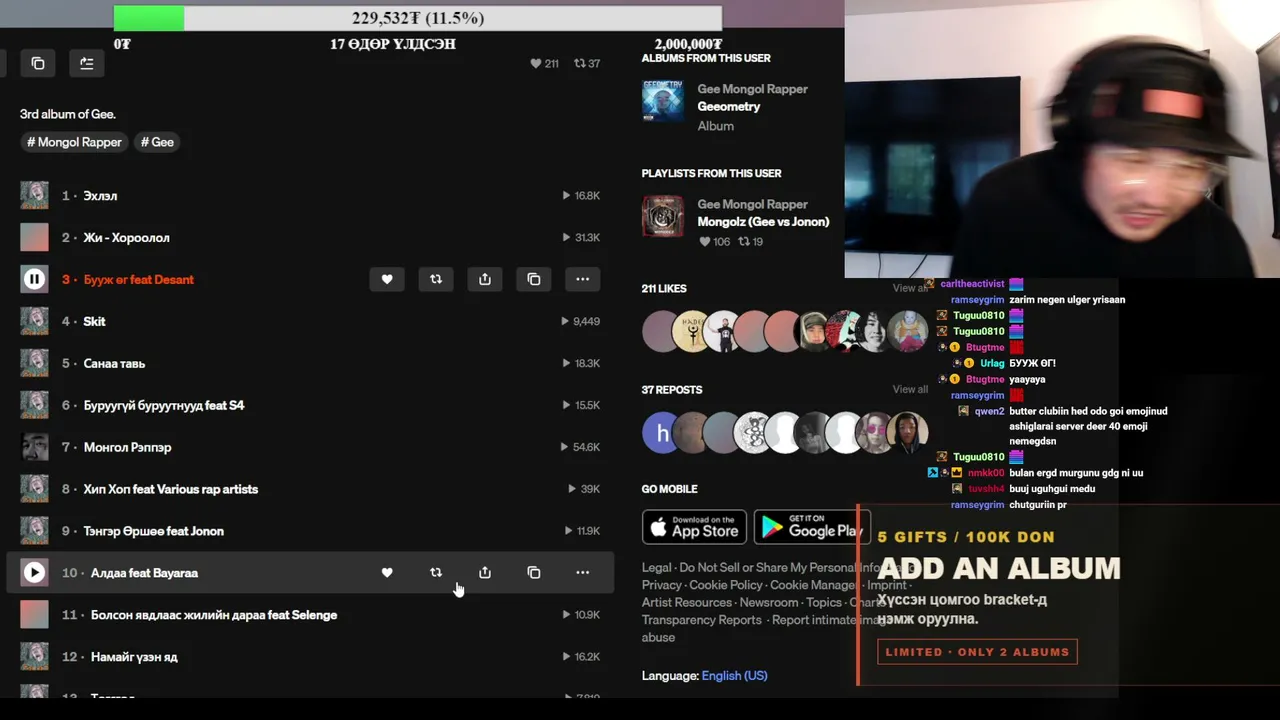1280x720 pixels.
Task: Like track 10 Алдаа feat Bayaraa
Action: (x=387, y=573)
